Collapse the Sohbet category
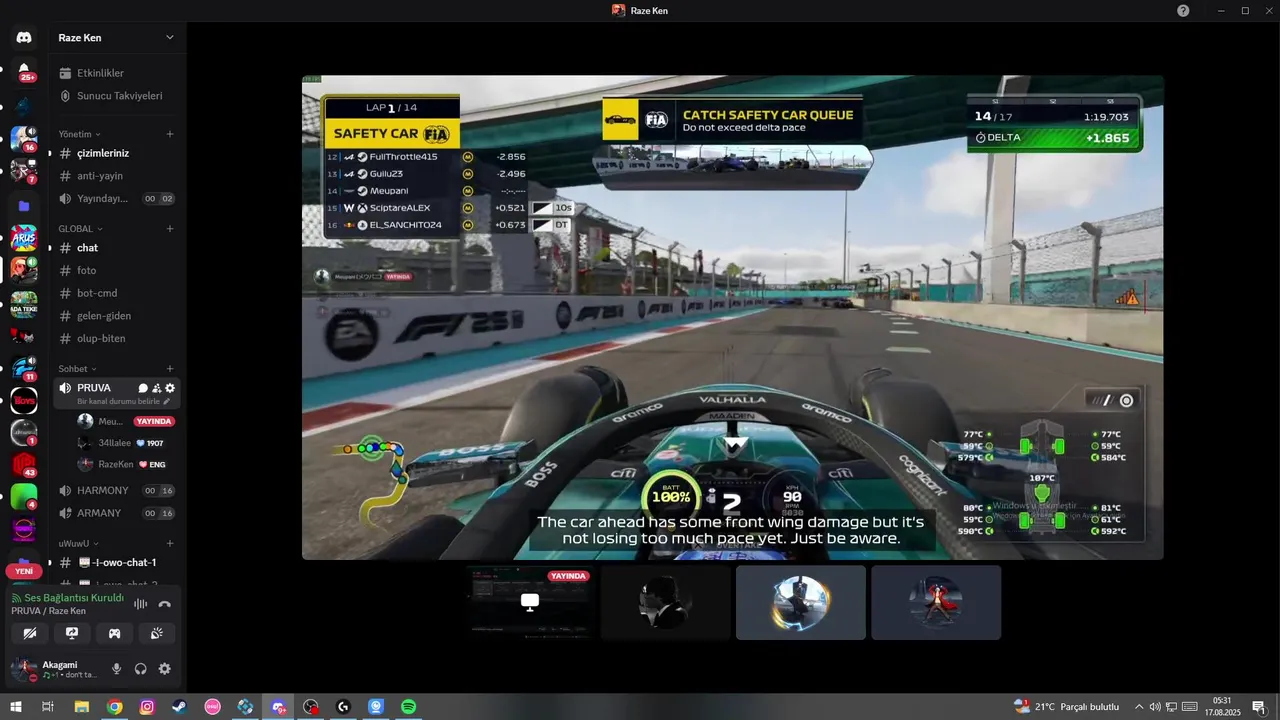Viewport: 1280px width, 720px height. (77, 369)
